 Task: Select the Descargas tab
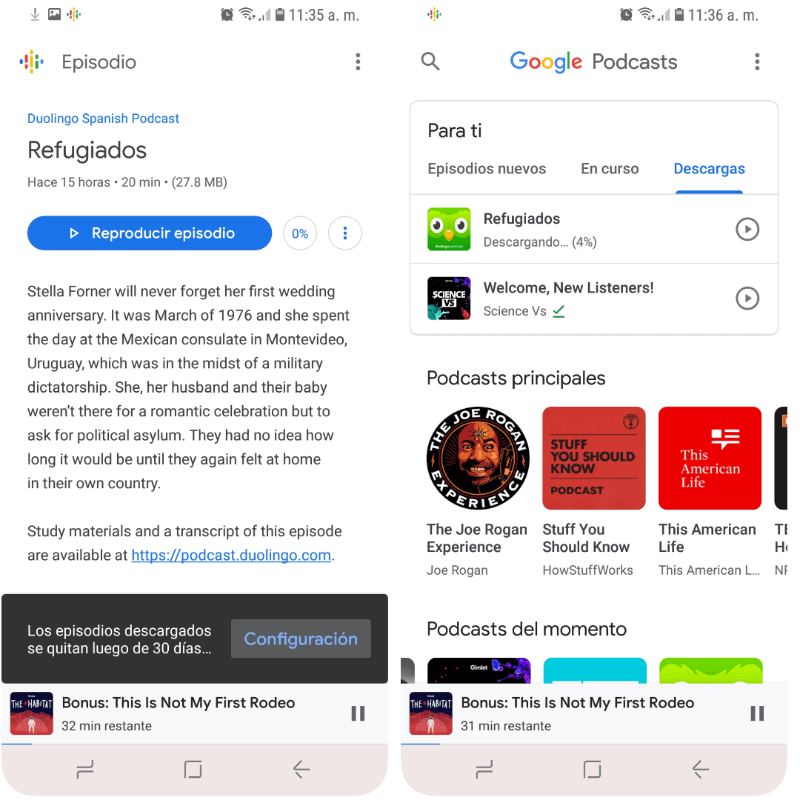(709, 169)
